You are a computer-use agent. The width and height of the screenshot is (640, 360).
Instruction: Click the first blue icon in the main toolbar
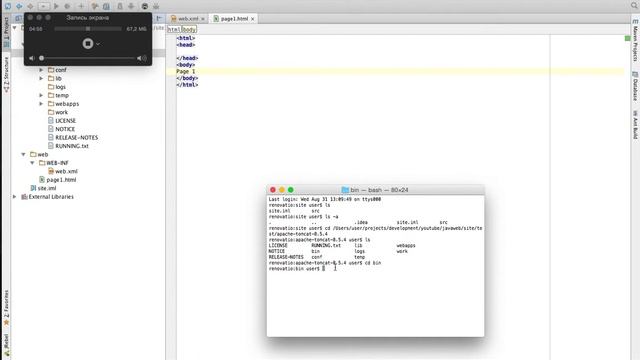click(x=8, y=6)
